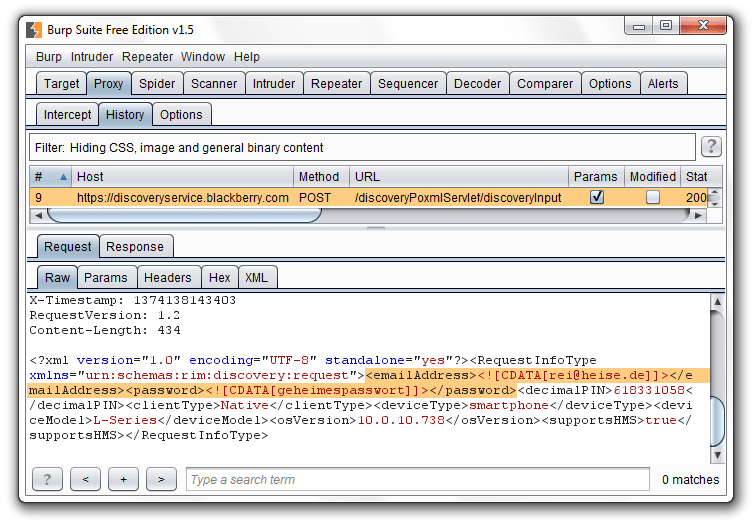Open the main Options tab
Viewport: 753px width, 525px height.
610,84
